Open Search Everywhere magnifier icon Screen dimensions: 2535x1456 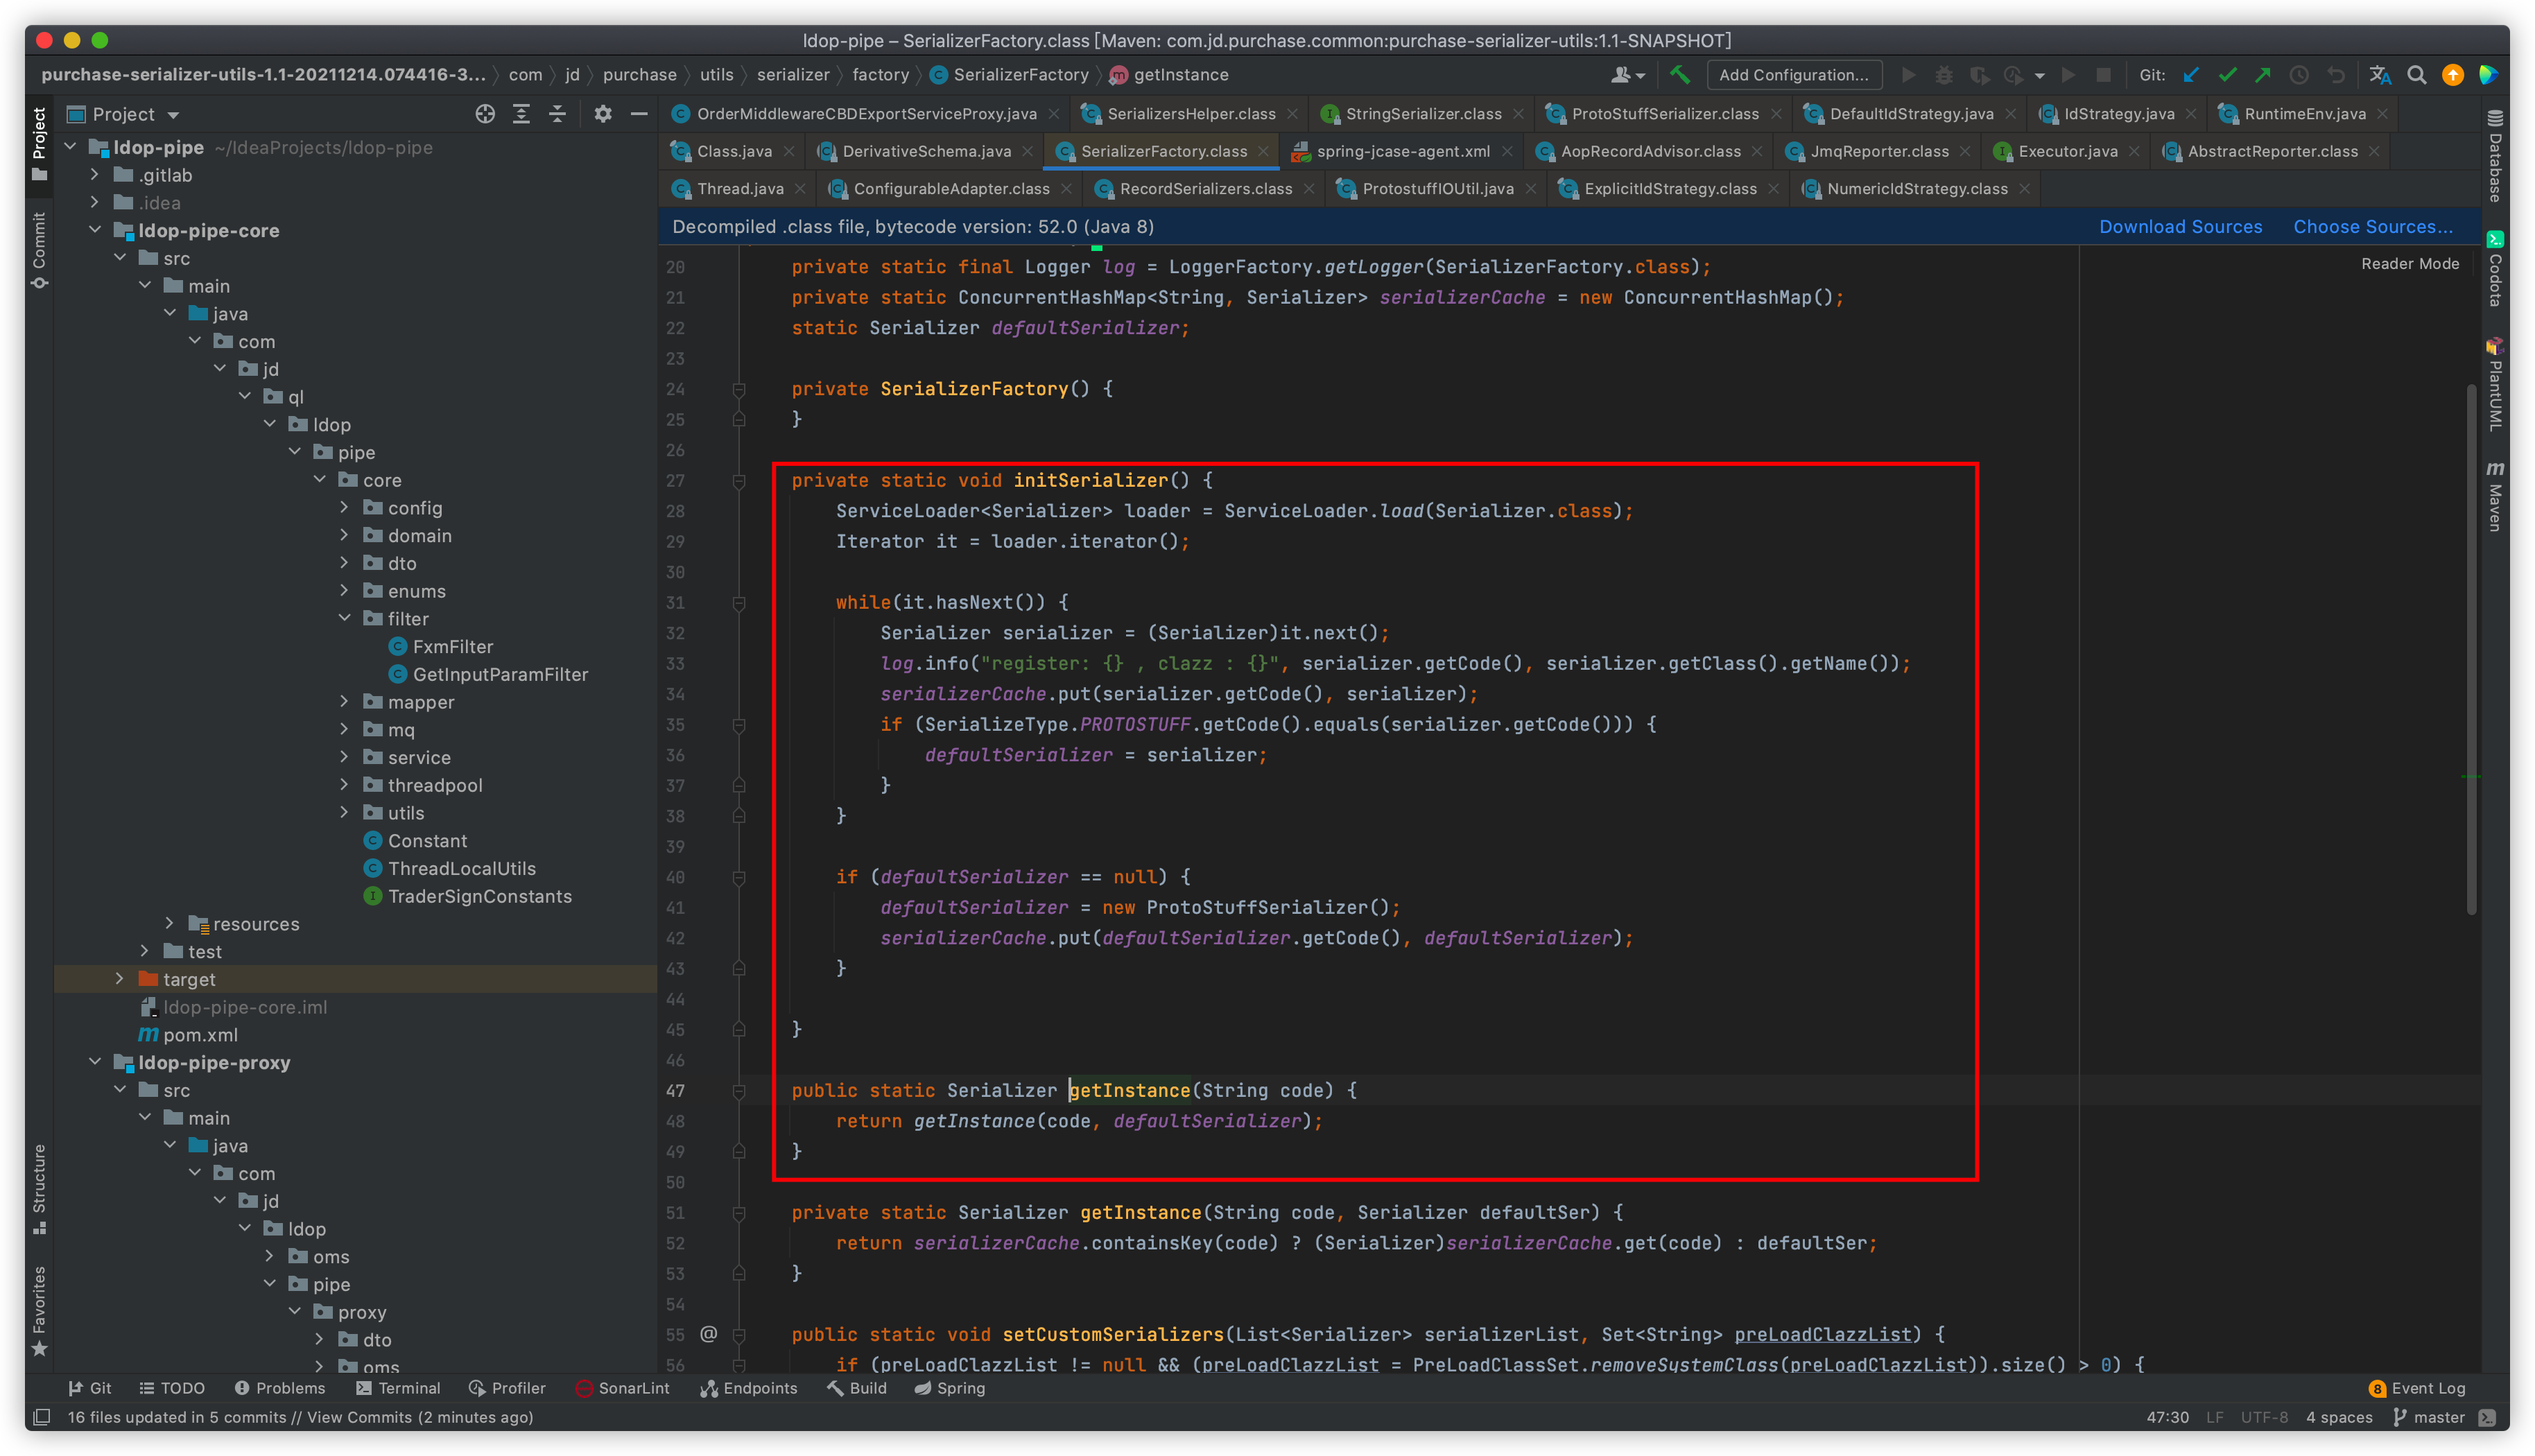click(x=2417, y=75)
